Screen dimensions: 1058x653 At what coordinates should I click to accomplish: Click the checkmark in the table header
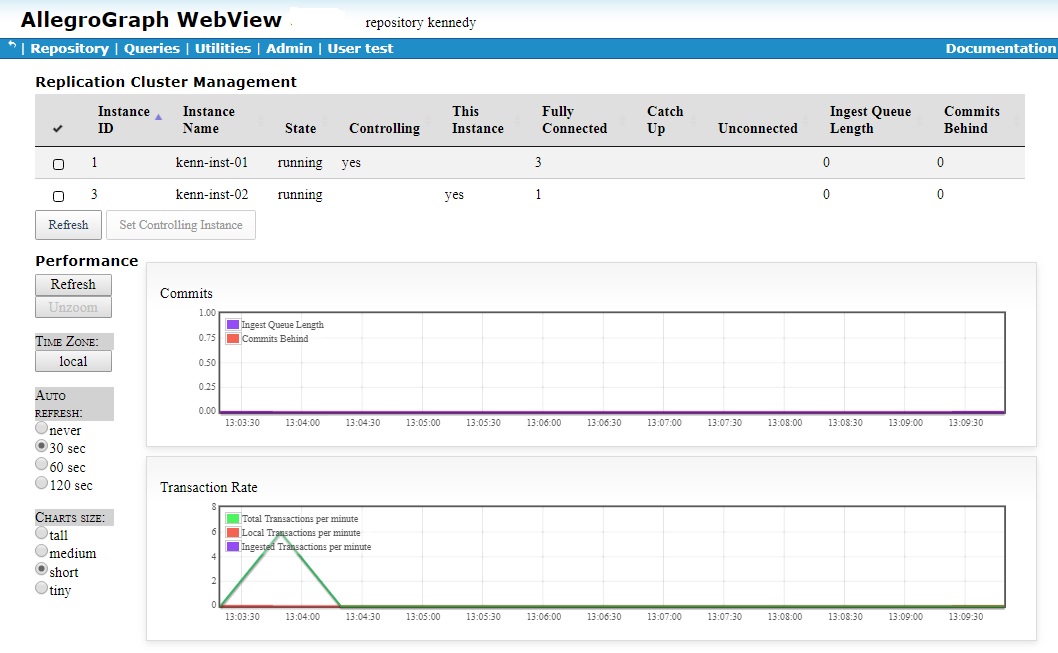click(x=57, y=128)
